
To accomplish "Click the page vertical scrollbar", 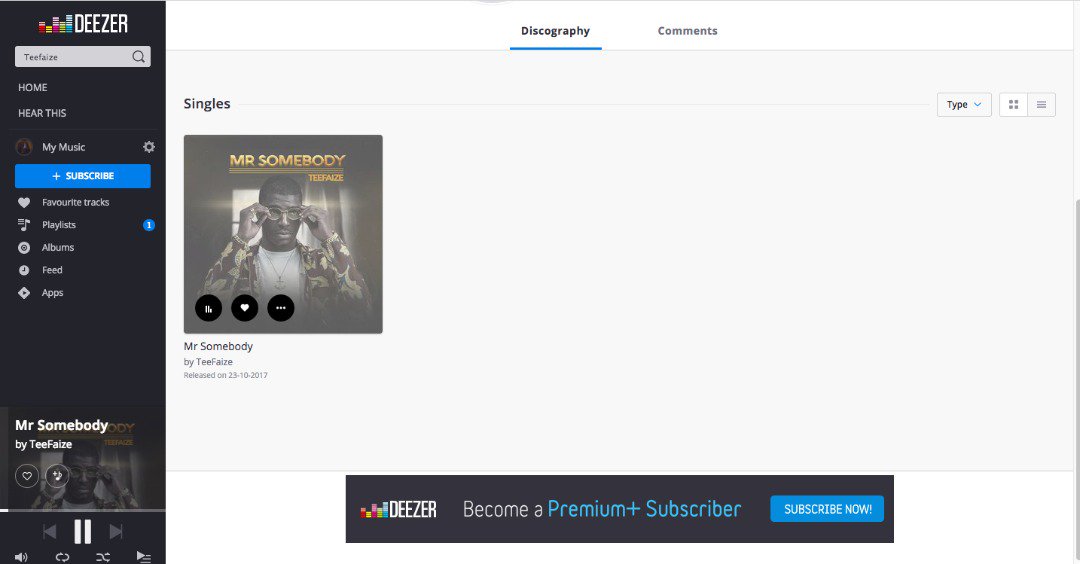I will [x=1075, y=379].
